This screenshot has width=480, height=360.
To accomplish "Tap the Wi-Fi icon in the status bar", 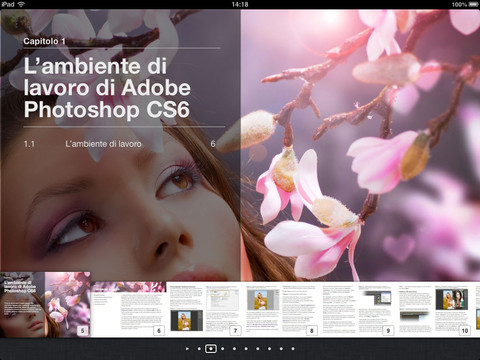I will (21, 4).
